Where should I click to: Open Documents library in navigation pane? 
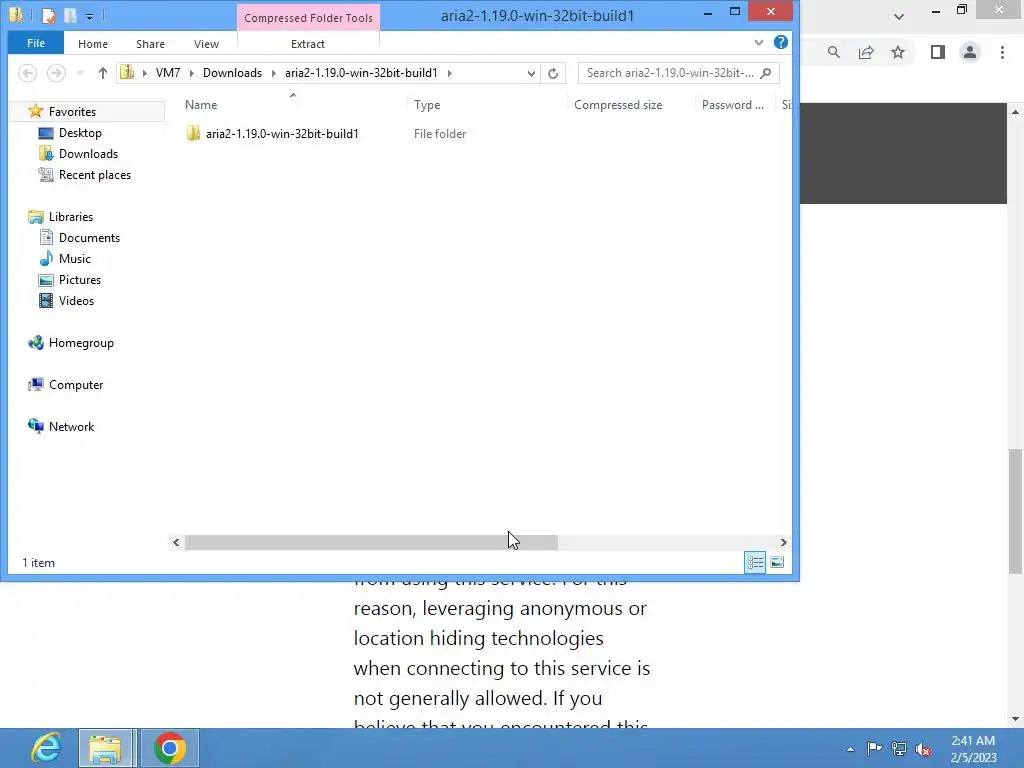(x=89, y=238)
